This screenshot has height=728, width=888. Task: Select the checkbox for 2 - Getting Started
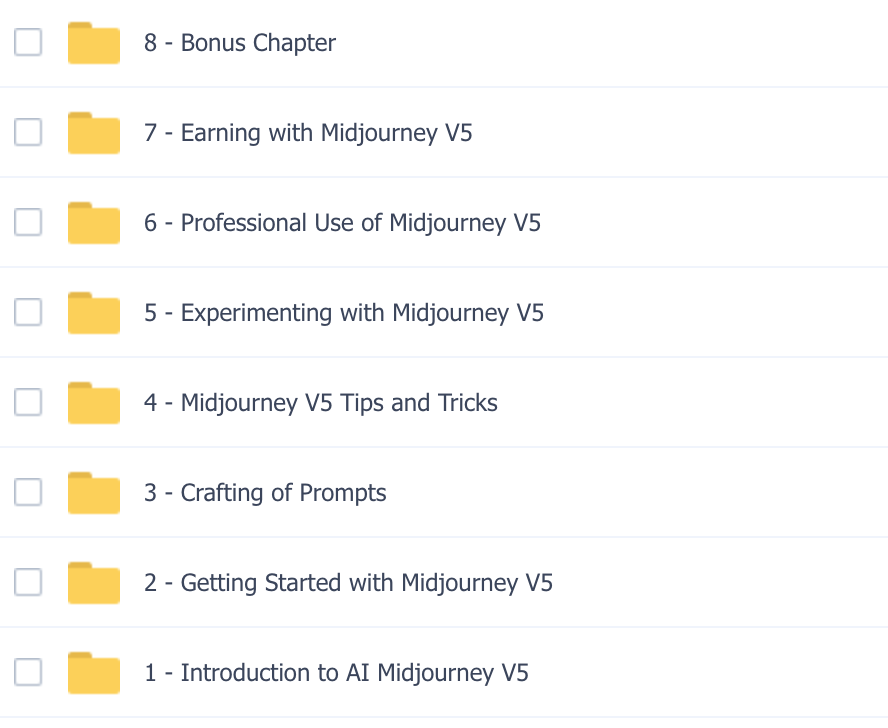point(28,582)
